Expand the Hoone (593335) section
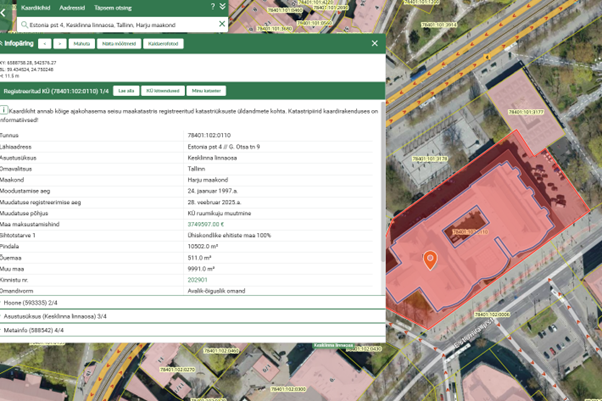 (x=30, y=303)
